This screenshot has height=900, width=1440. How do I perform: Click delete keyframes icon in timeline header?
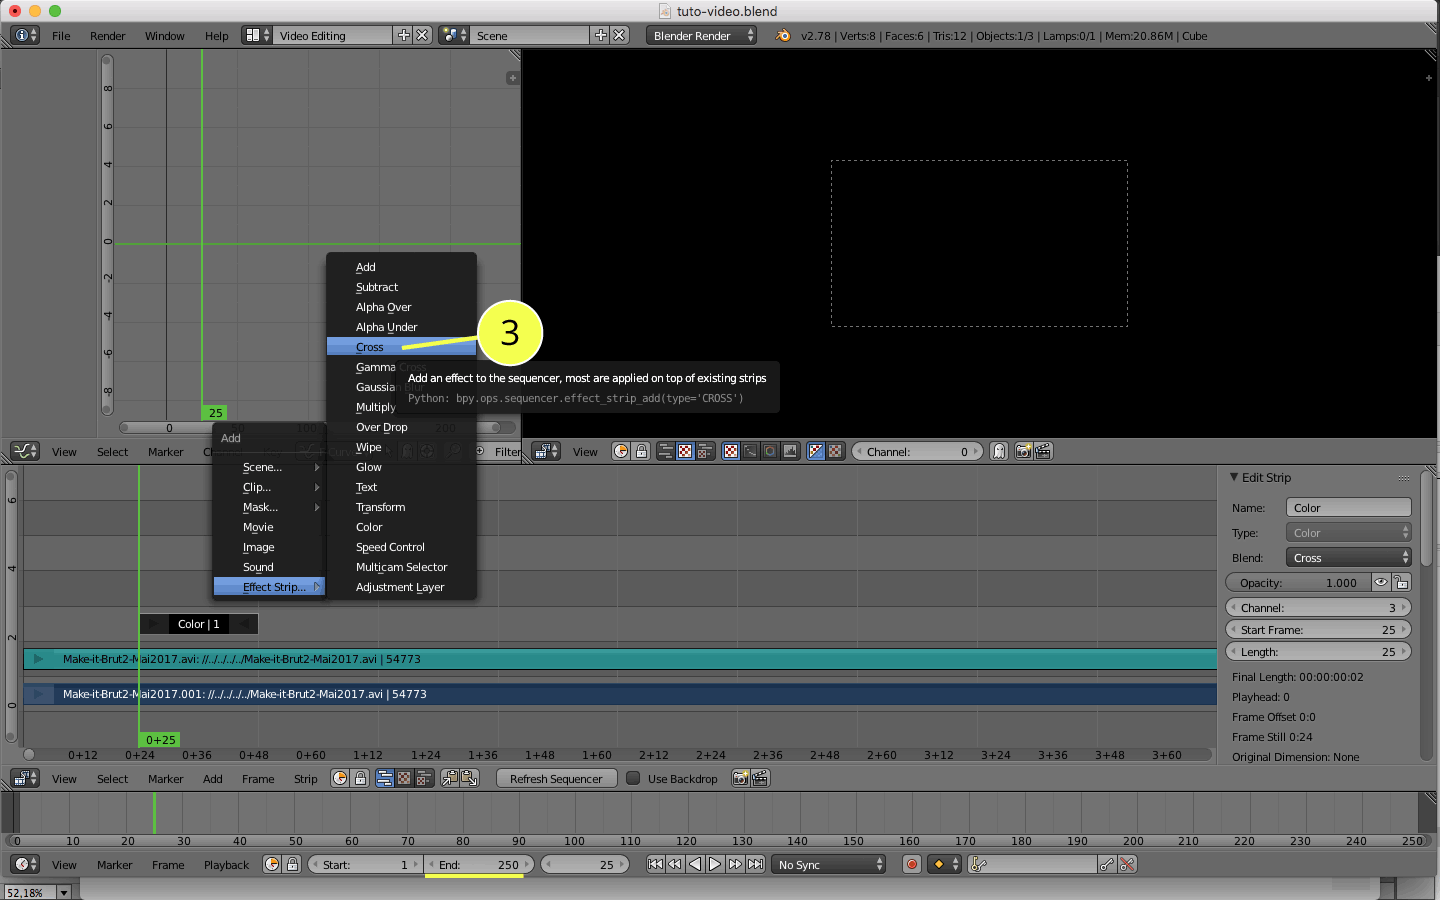[x=1127, y=864]
